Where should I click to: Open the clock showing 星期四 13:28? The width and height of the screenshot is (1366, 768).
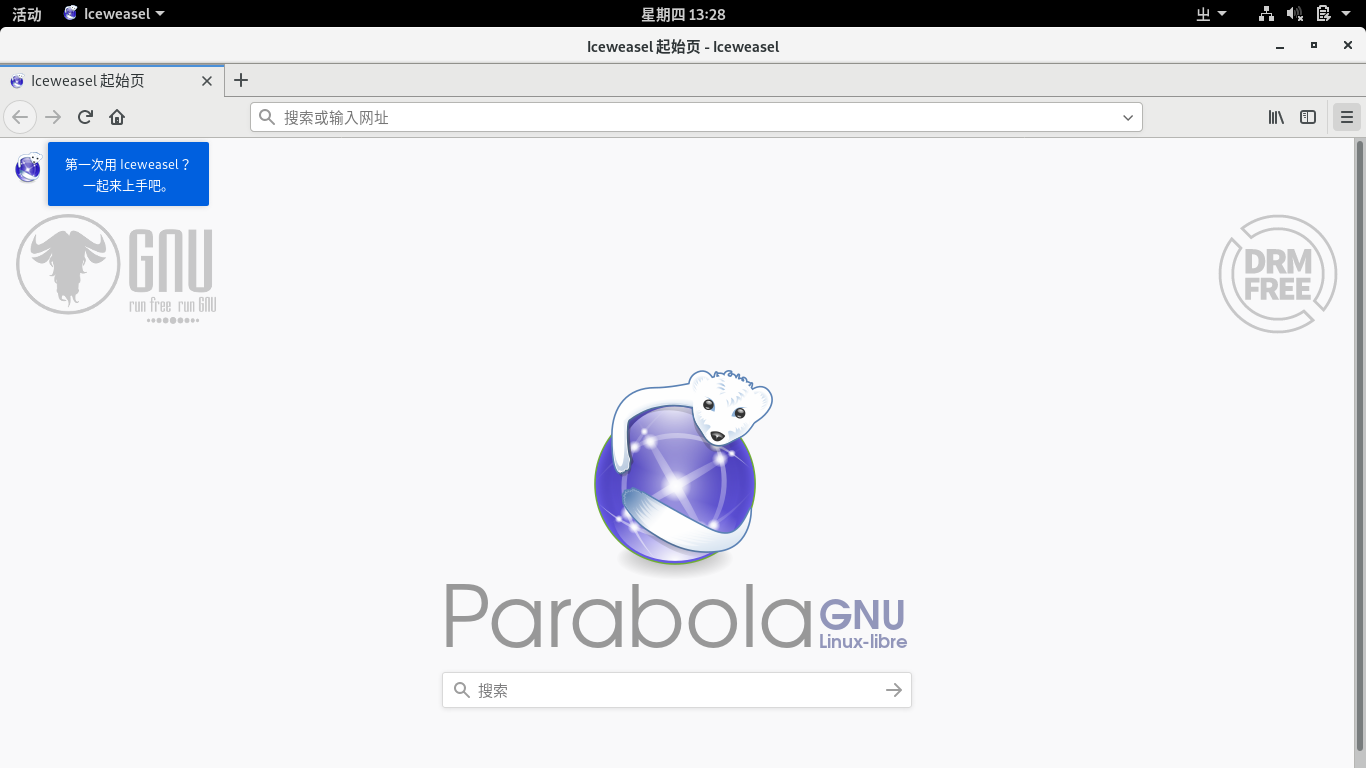(x=683, y=14)
